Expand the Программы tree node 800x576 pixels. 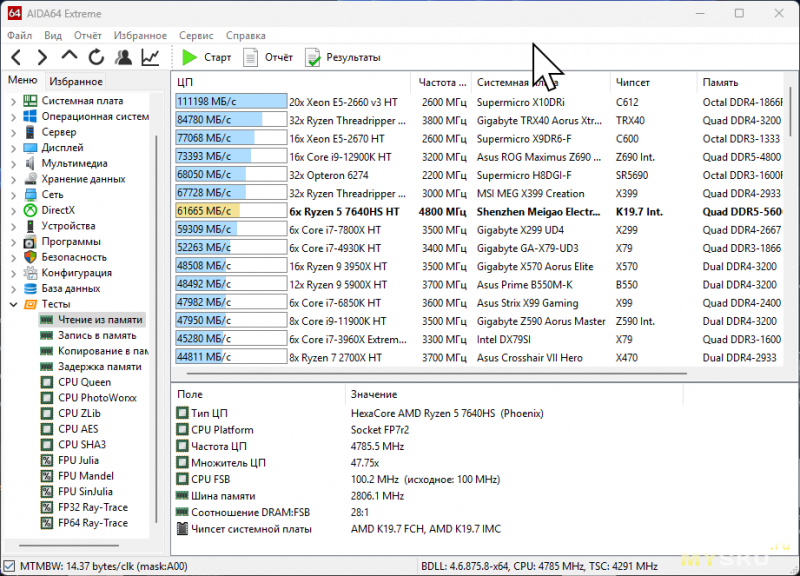13,242
